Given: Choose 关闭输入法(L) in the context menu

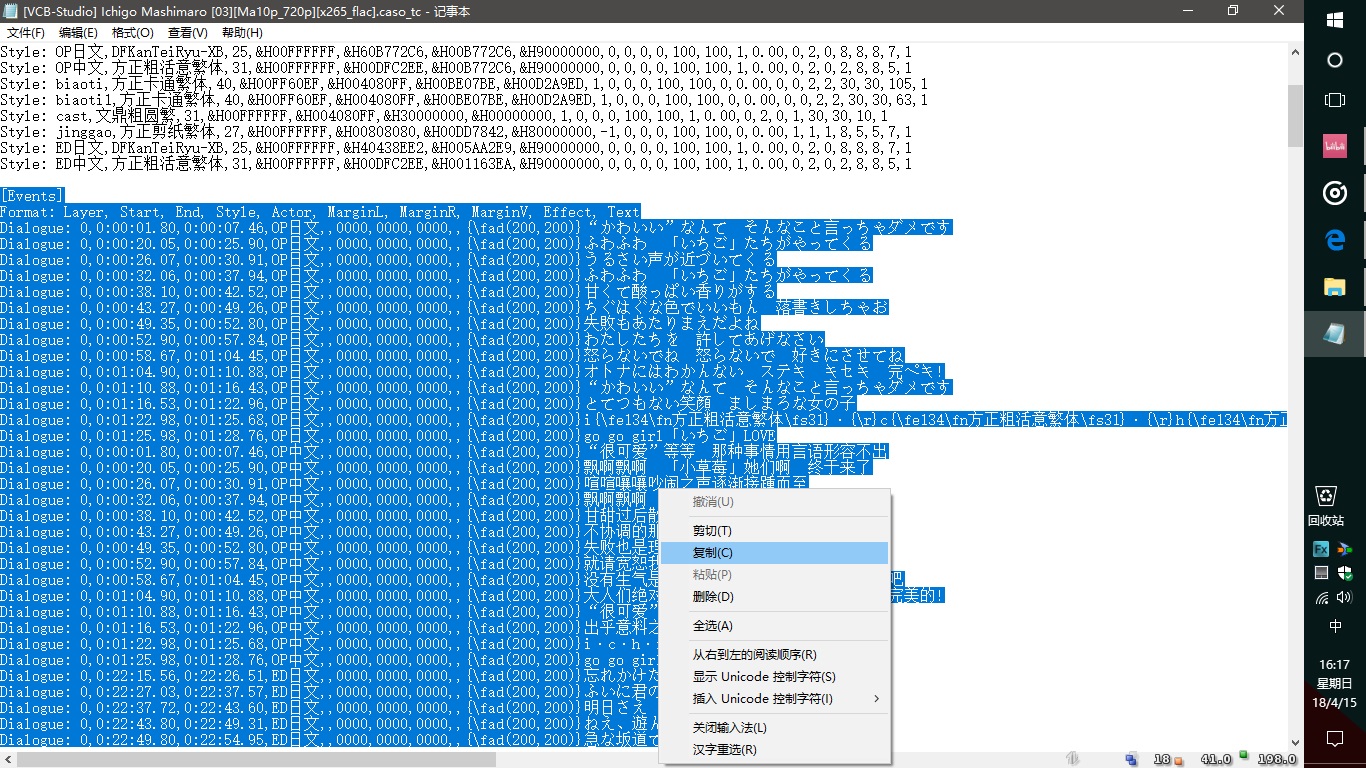Looking at the screenshot, I should click(775, 728).
